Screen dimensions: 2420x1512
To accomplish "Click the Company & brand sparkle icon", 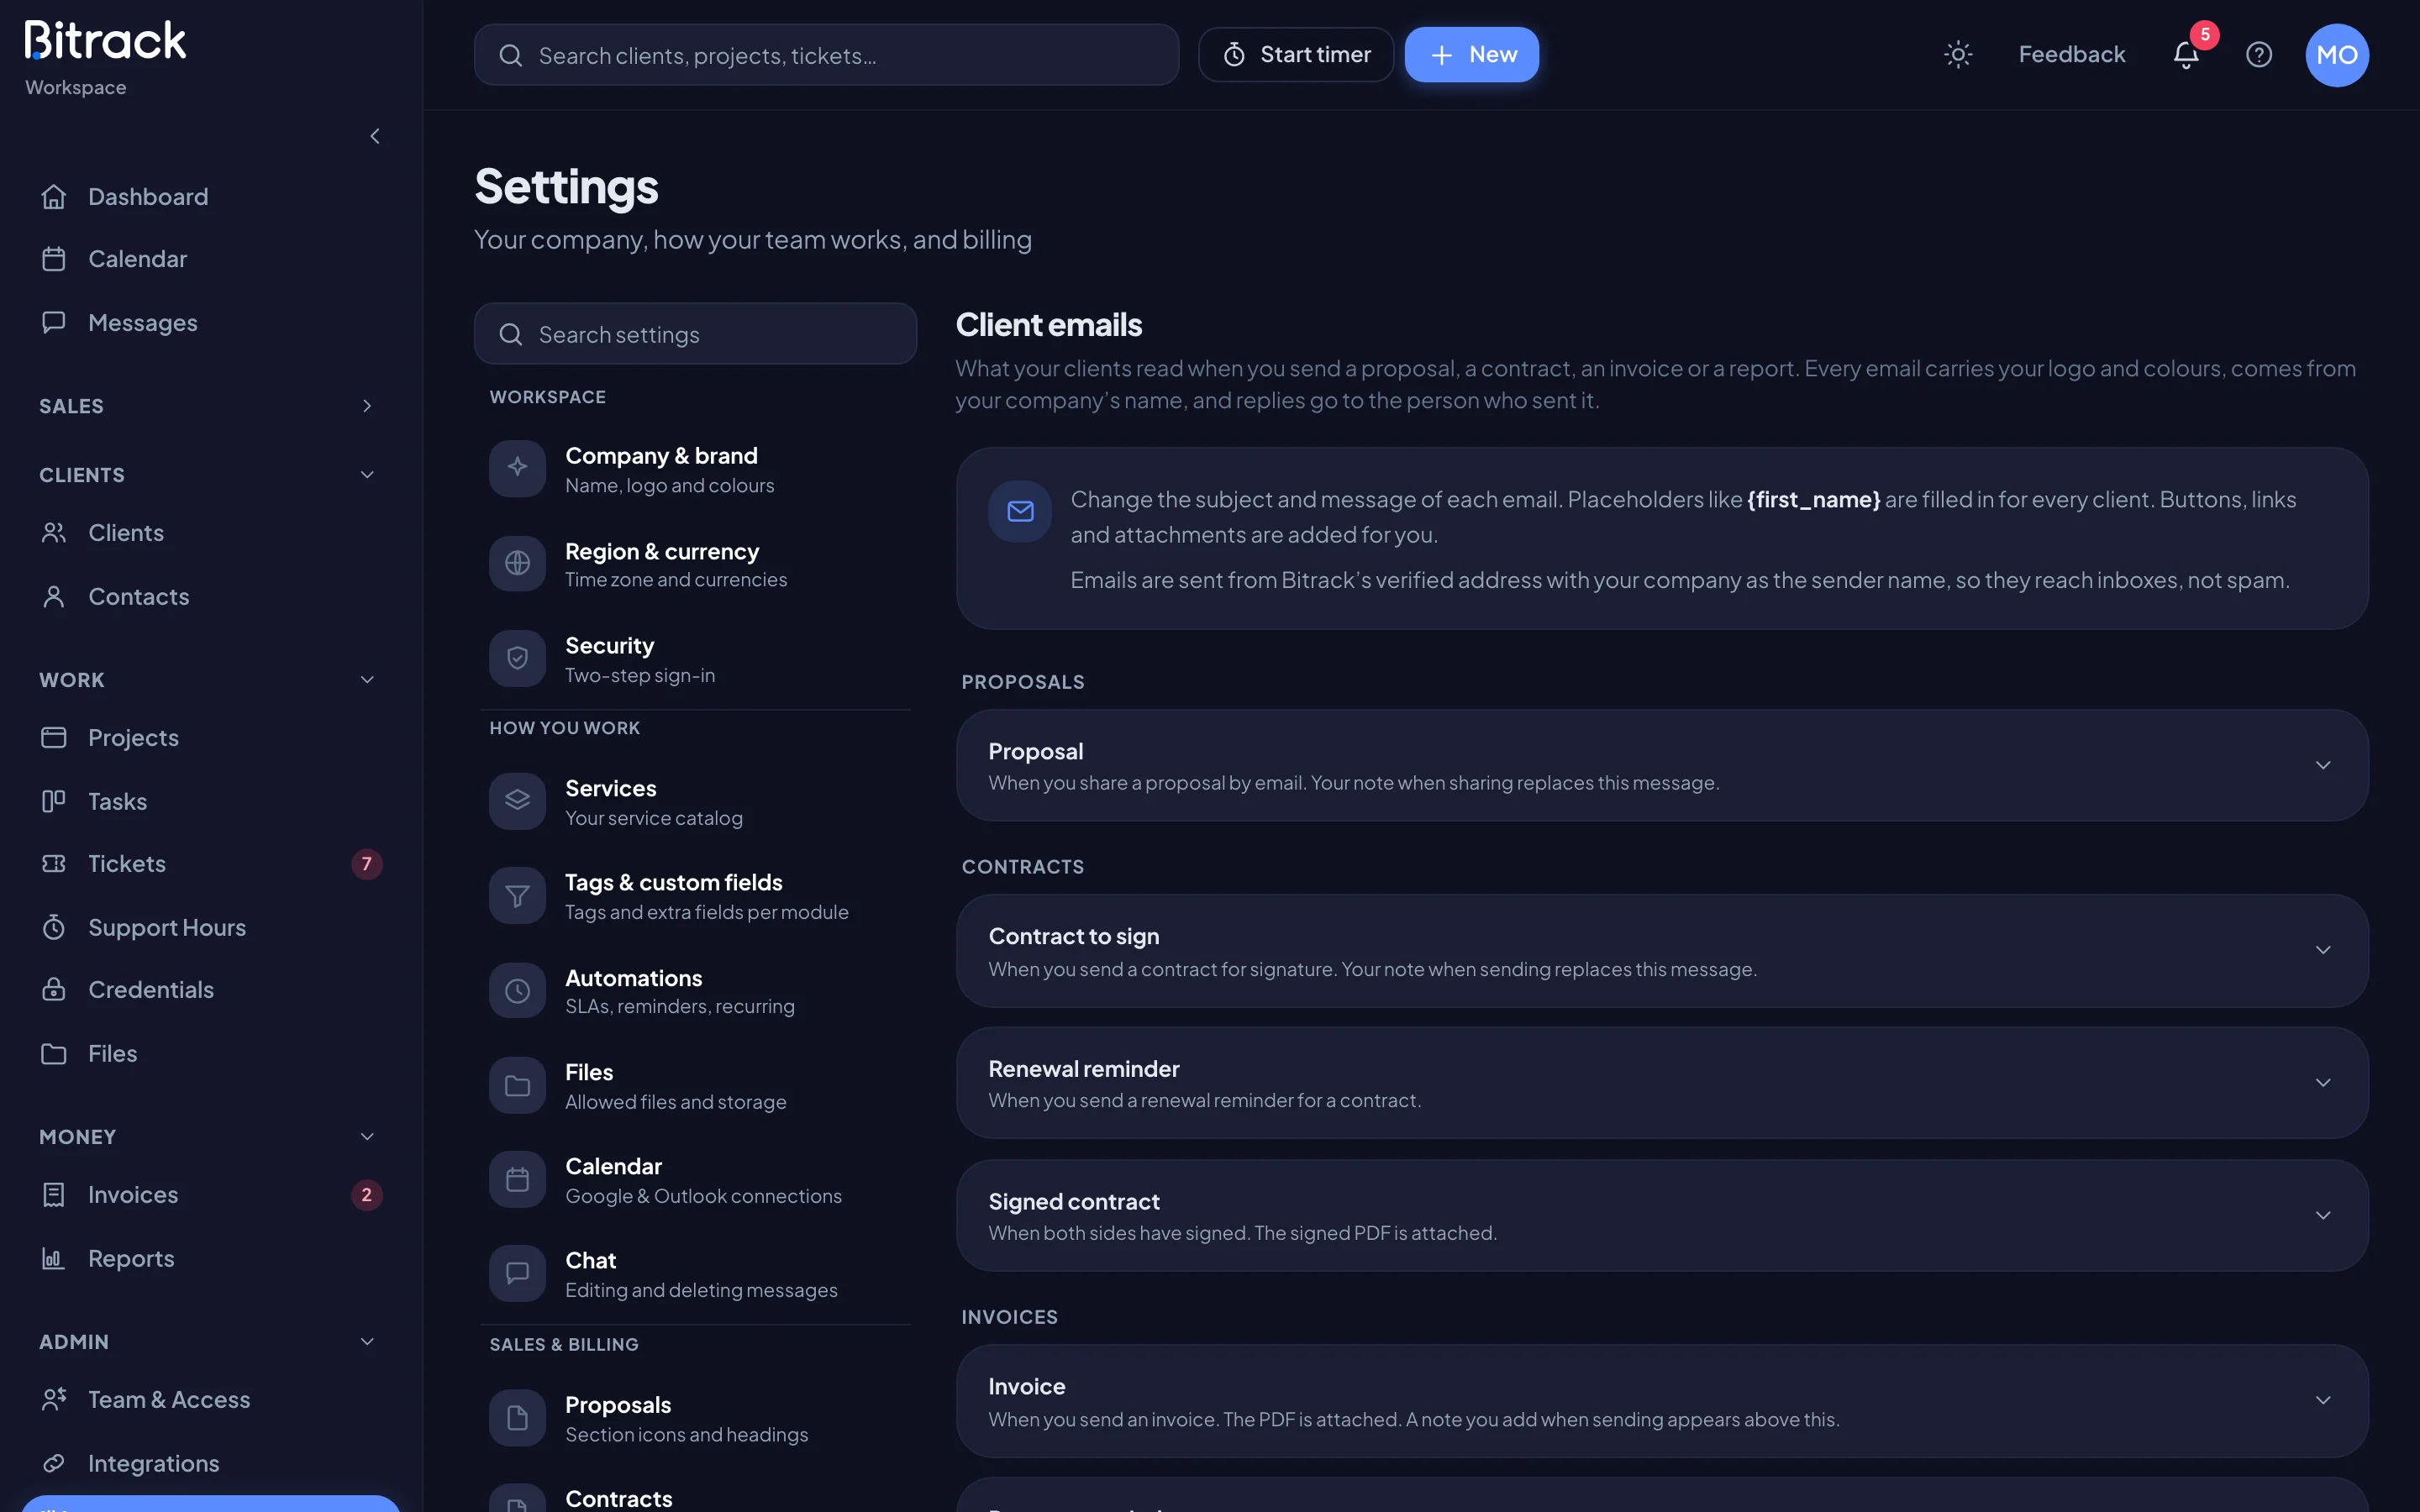I will pyautogui.click(x=517, y=468).
